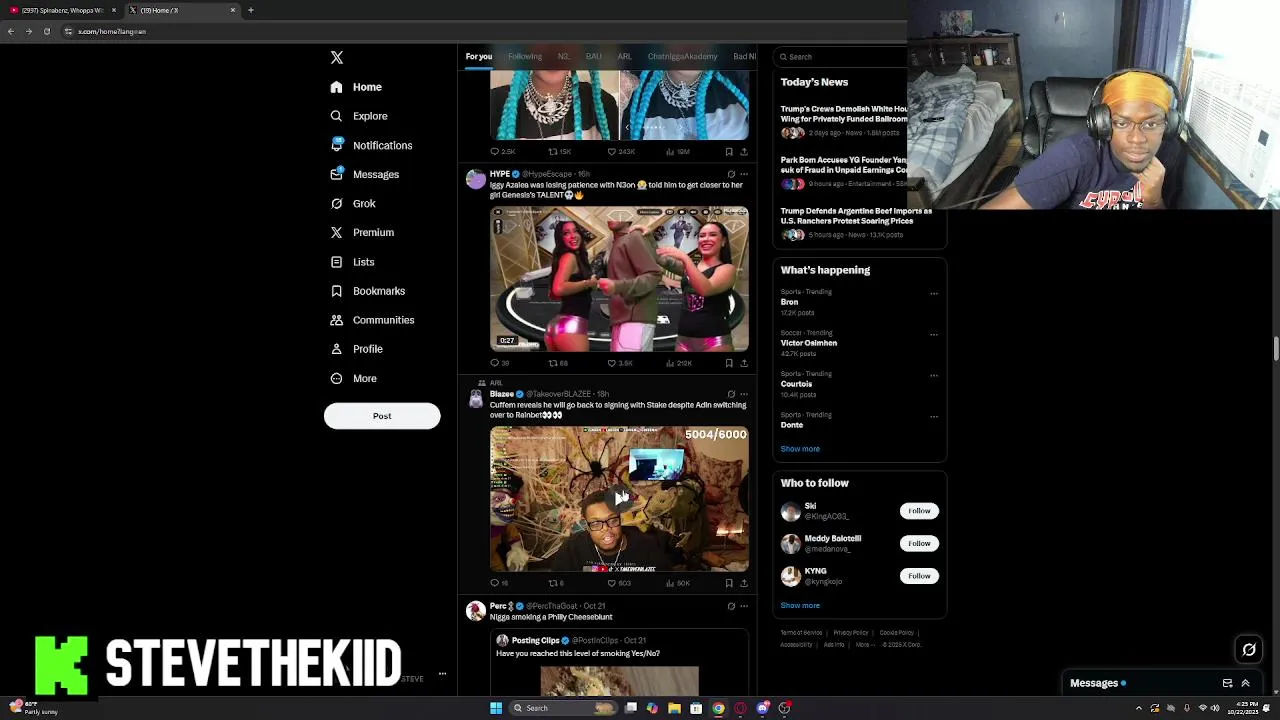Image resolution: width=1280 pixels, height=720 pixels.
Task: Open Grok explain on HYPE post
Action: 731,174
